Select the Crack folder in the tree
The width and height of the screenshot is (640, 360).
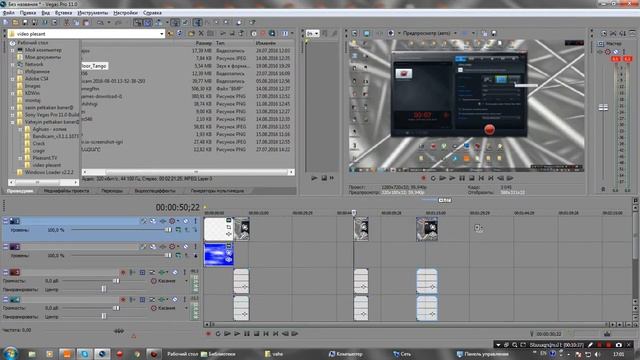(x=39, y=144)
